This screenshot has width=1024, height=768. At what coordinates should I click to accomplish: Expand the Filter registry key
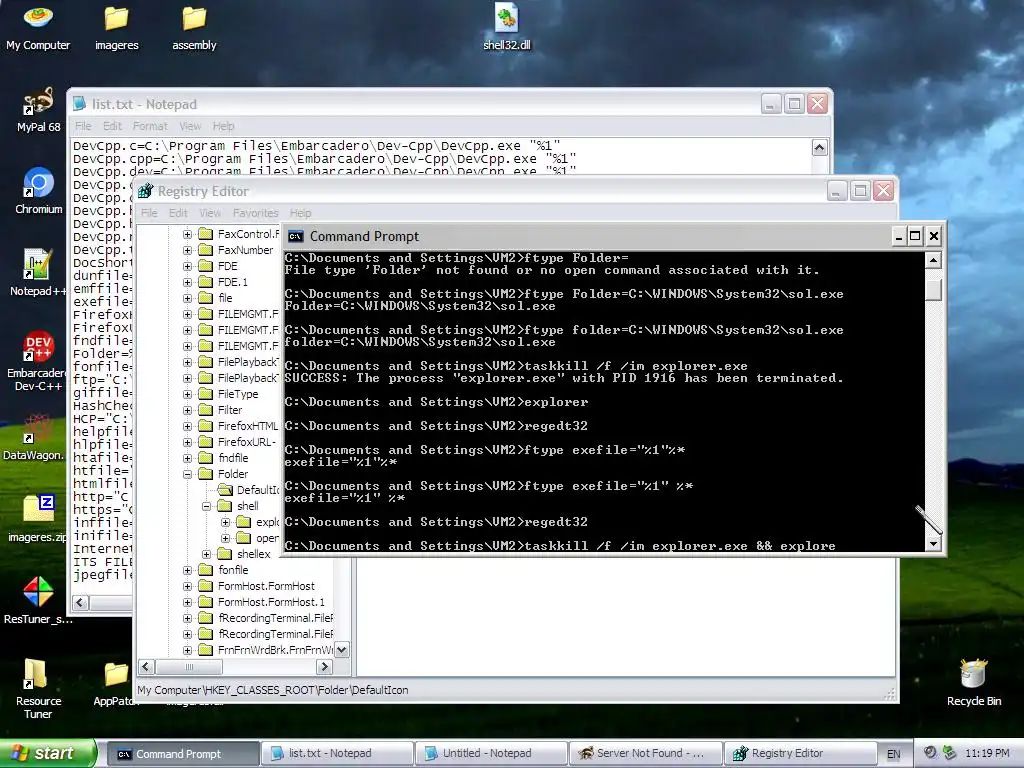(x=187, y=410)
